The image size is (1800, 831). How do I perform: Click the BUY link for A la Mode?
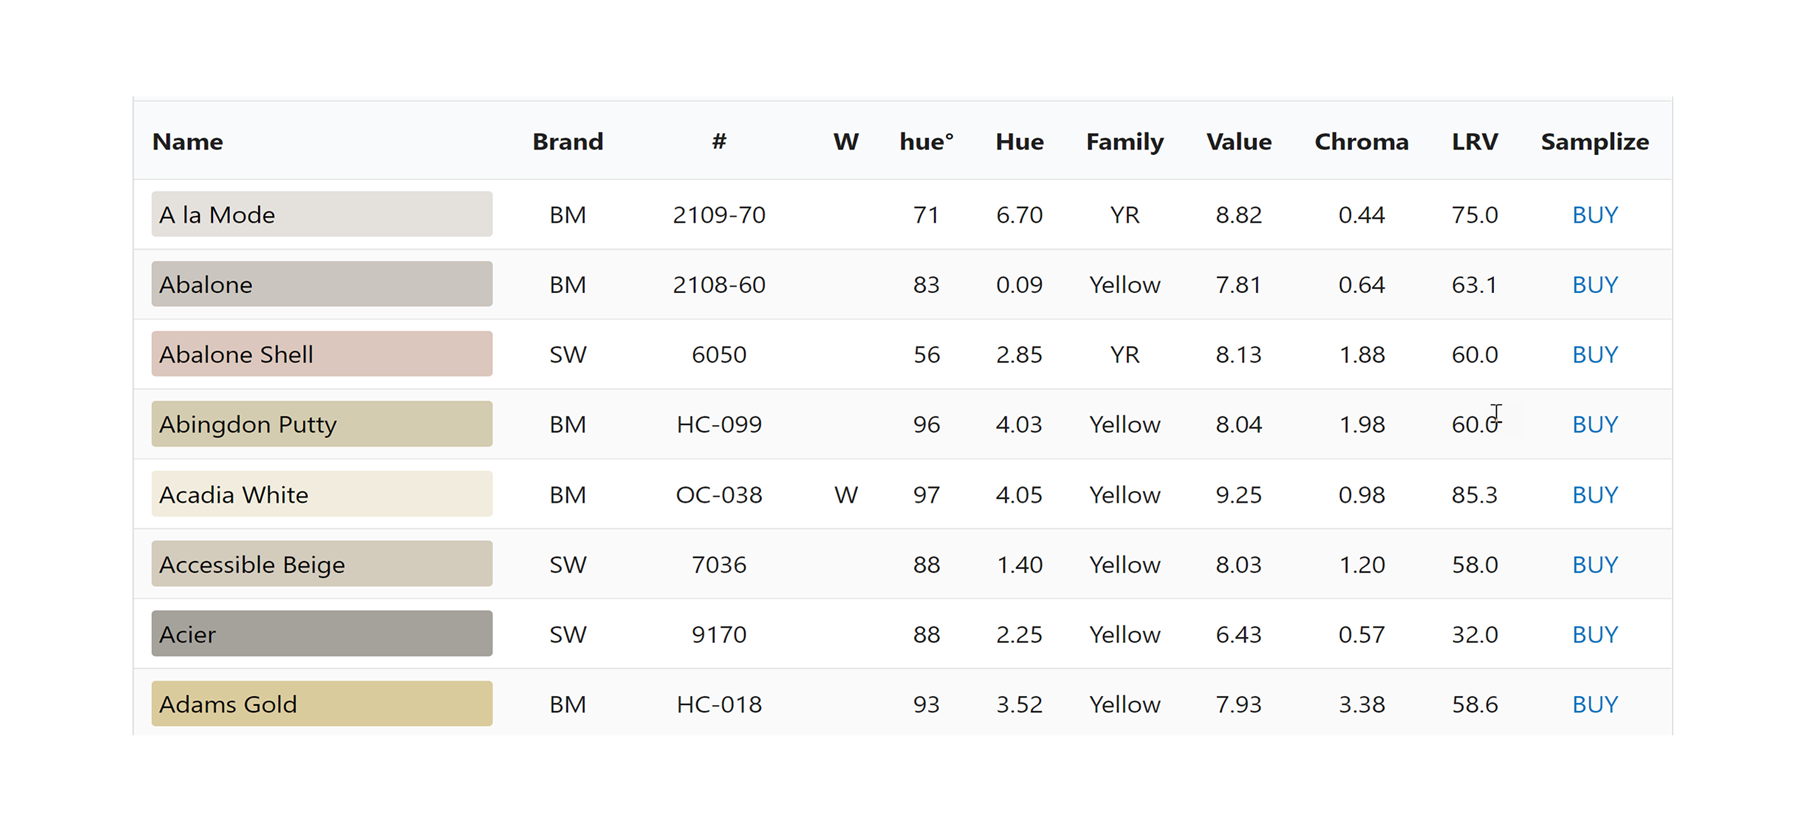pos(1594,215)
